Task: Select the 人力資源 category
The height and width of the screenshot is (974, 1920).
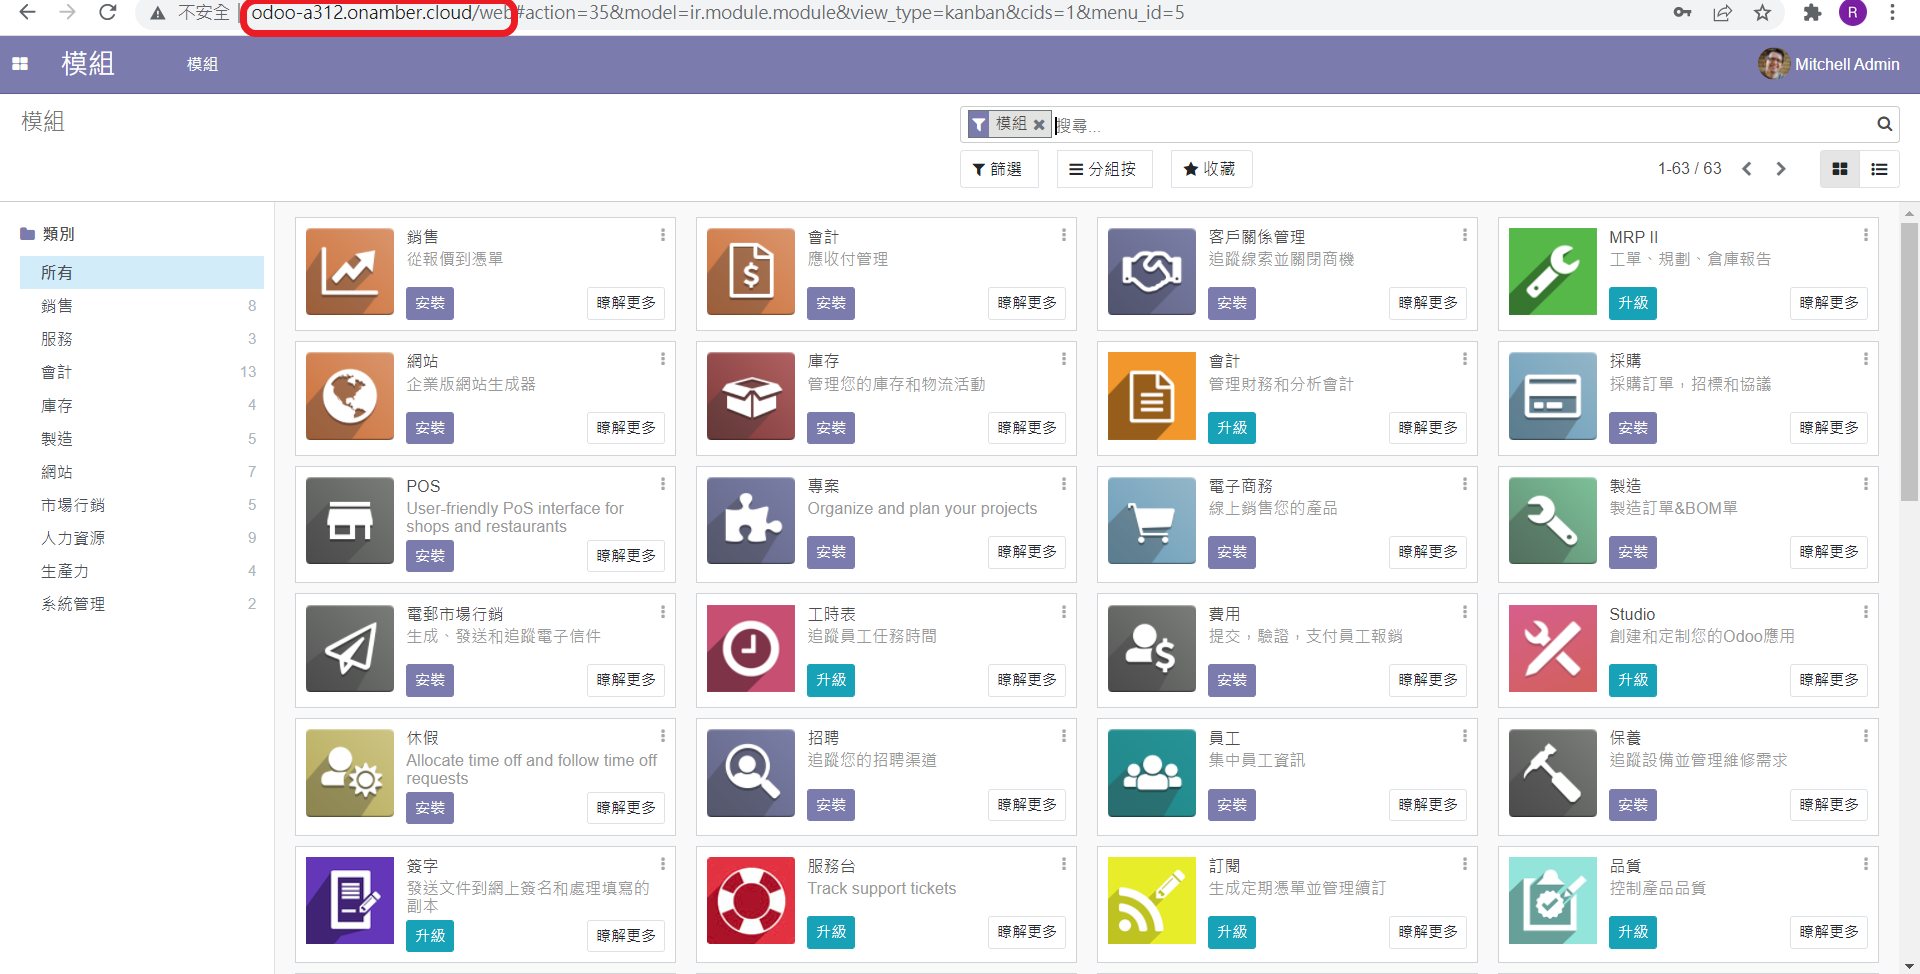Action: [x=142, y=538]
